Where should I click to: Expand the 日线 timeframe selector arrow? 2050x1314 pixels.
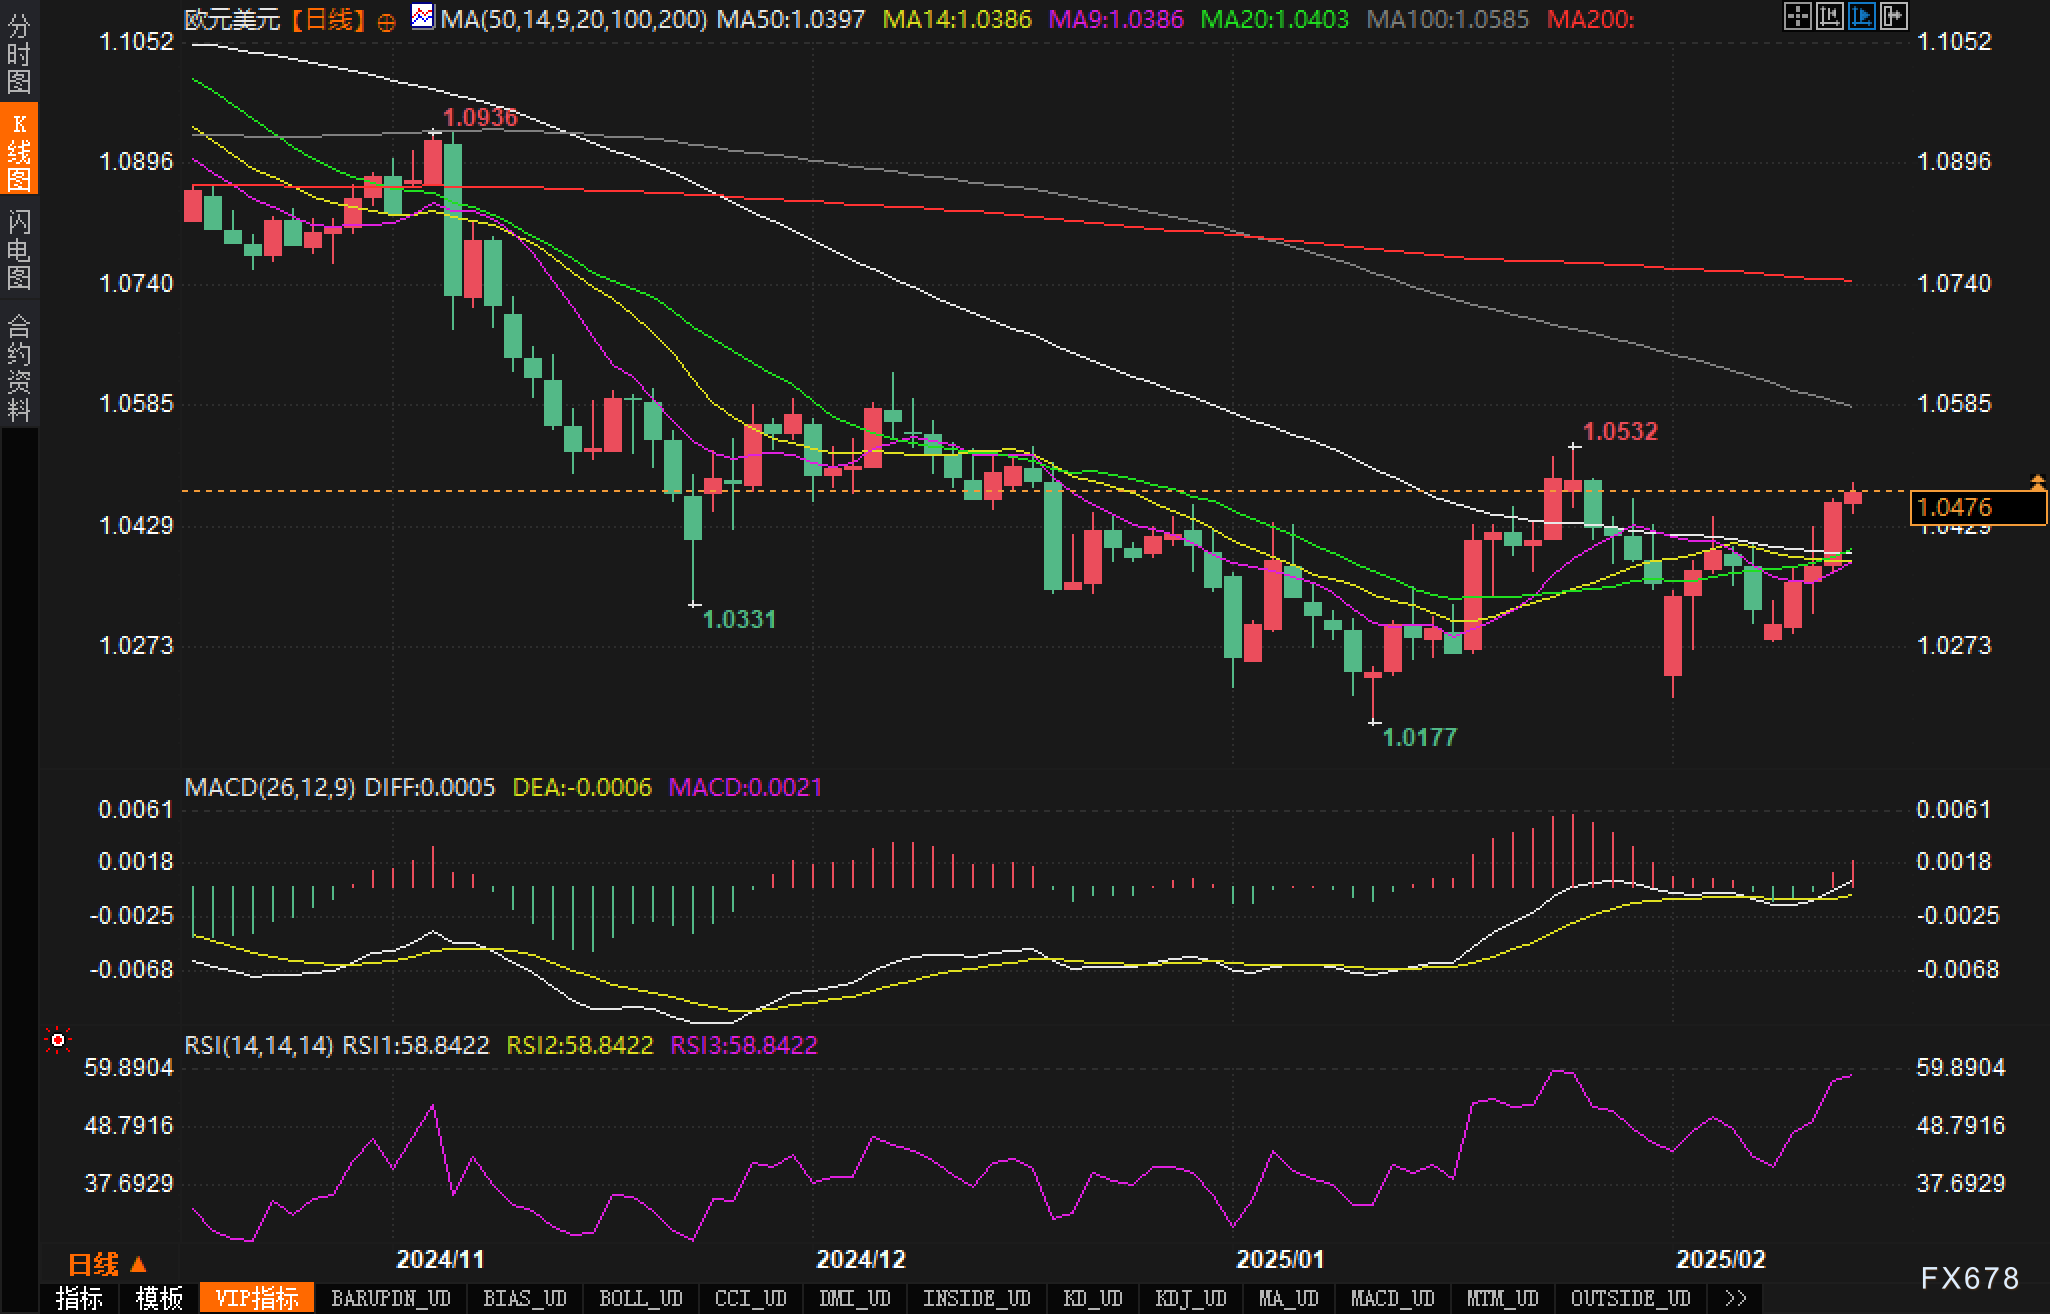[x=136, y=1265]
